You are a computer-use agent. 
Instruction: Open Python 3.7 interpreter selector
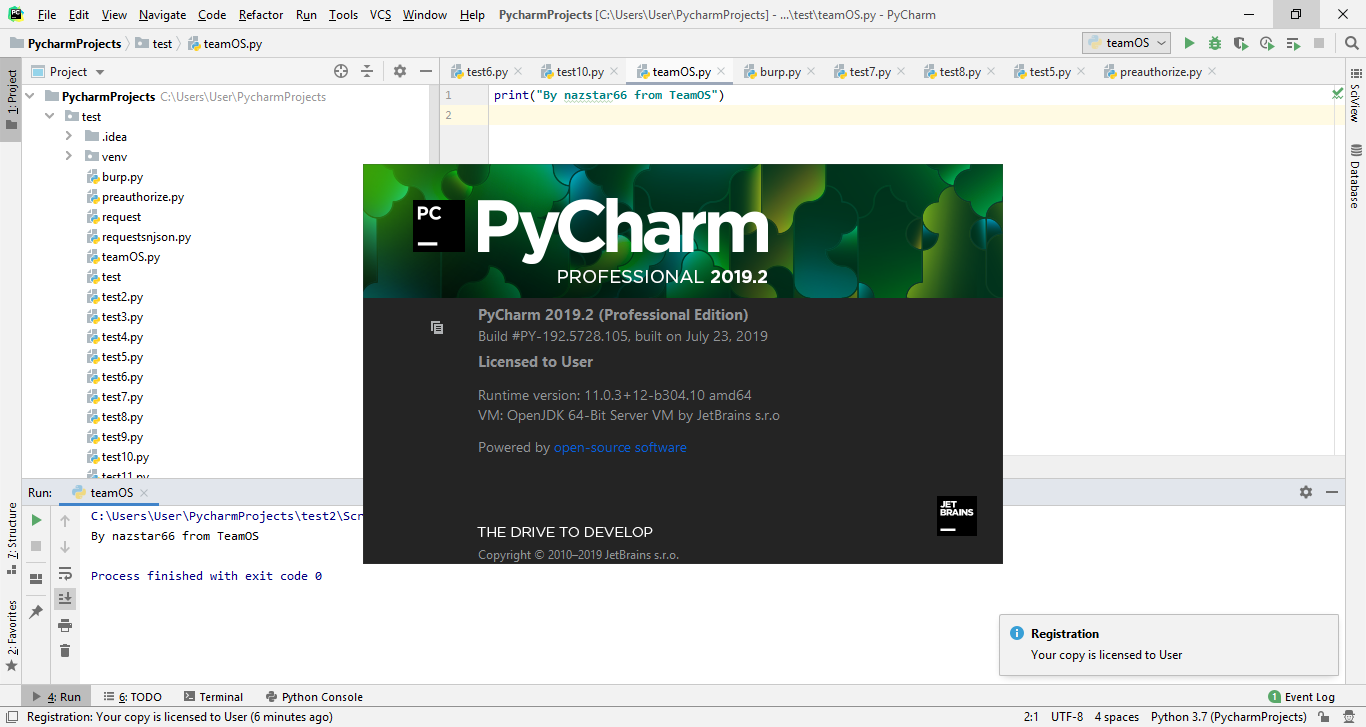(1229, 716)
